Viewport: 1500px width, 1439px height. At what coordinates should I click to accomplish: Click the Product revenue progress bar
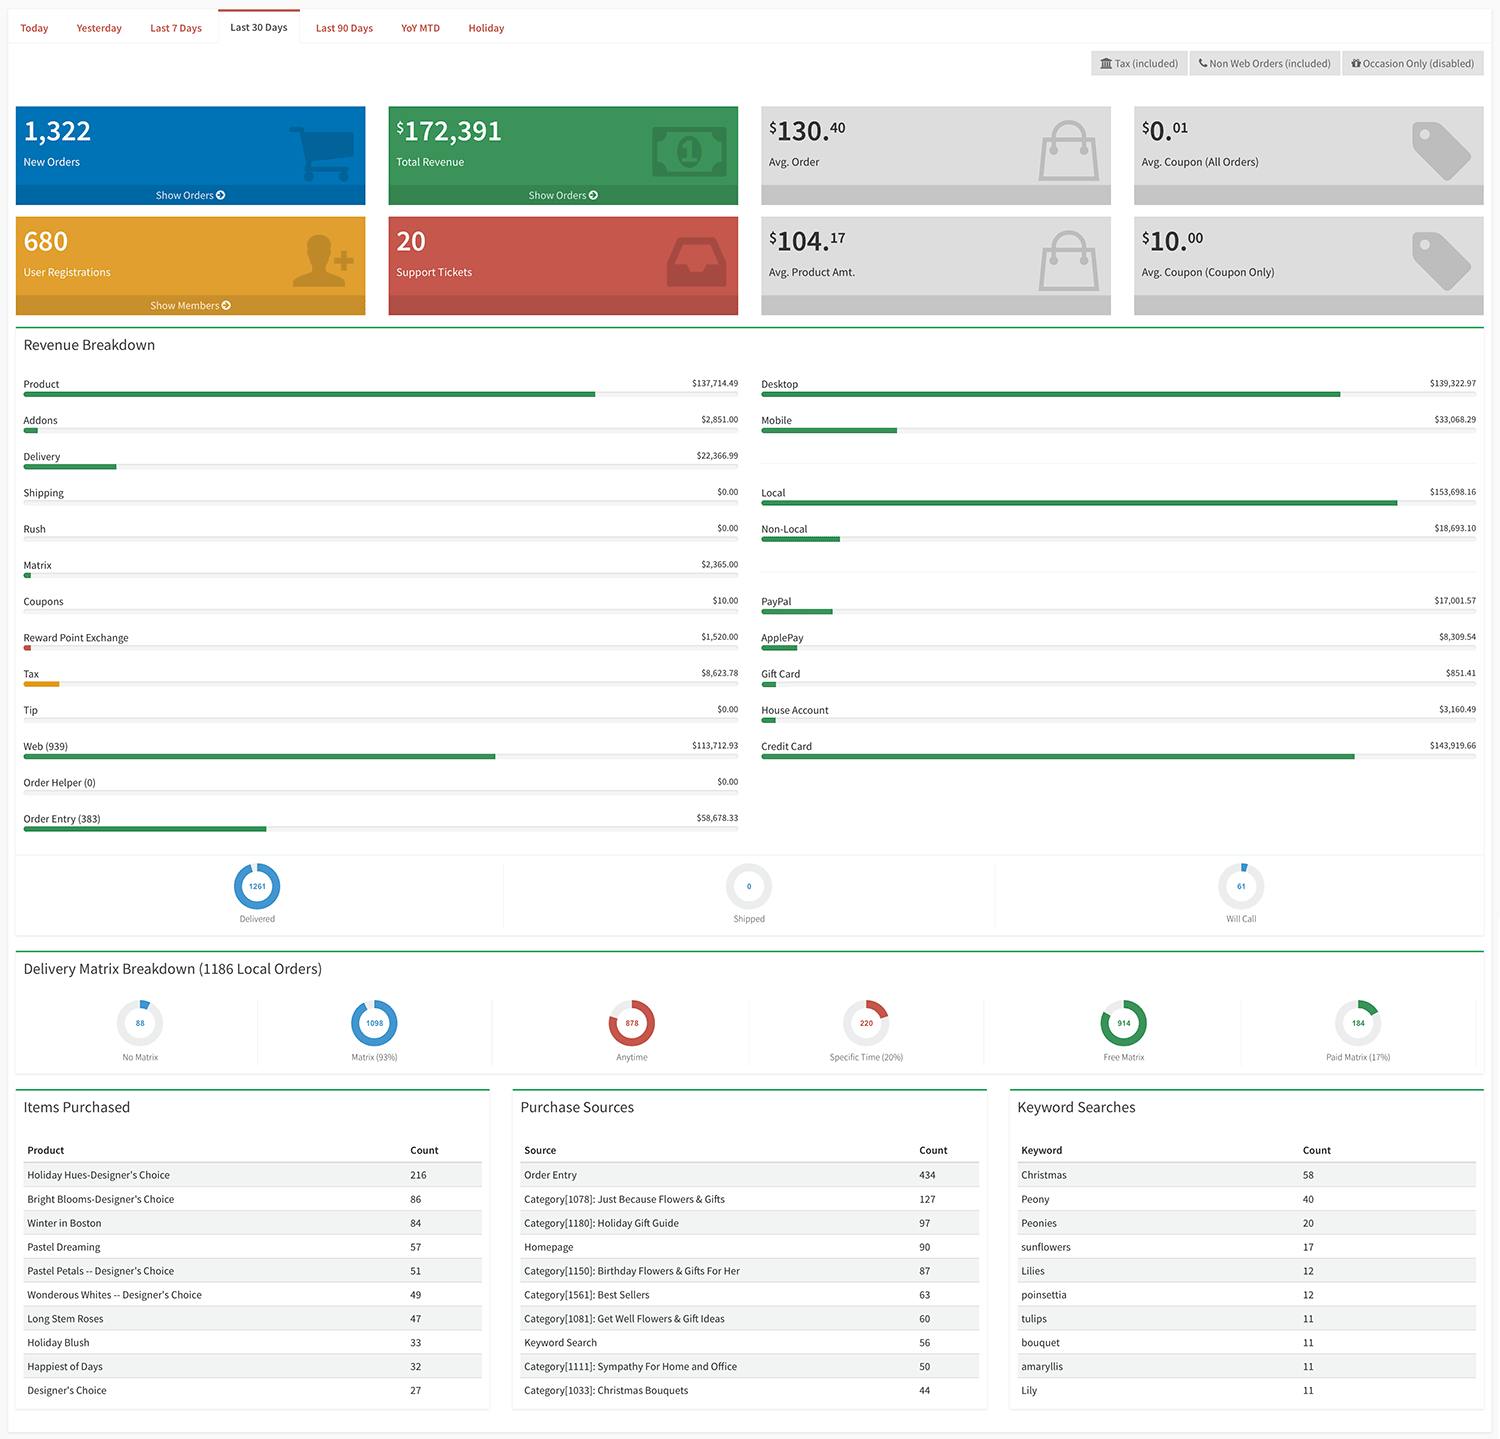309,394
